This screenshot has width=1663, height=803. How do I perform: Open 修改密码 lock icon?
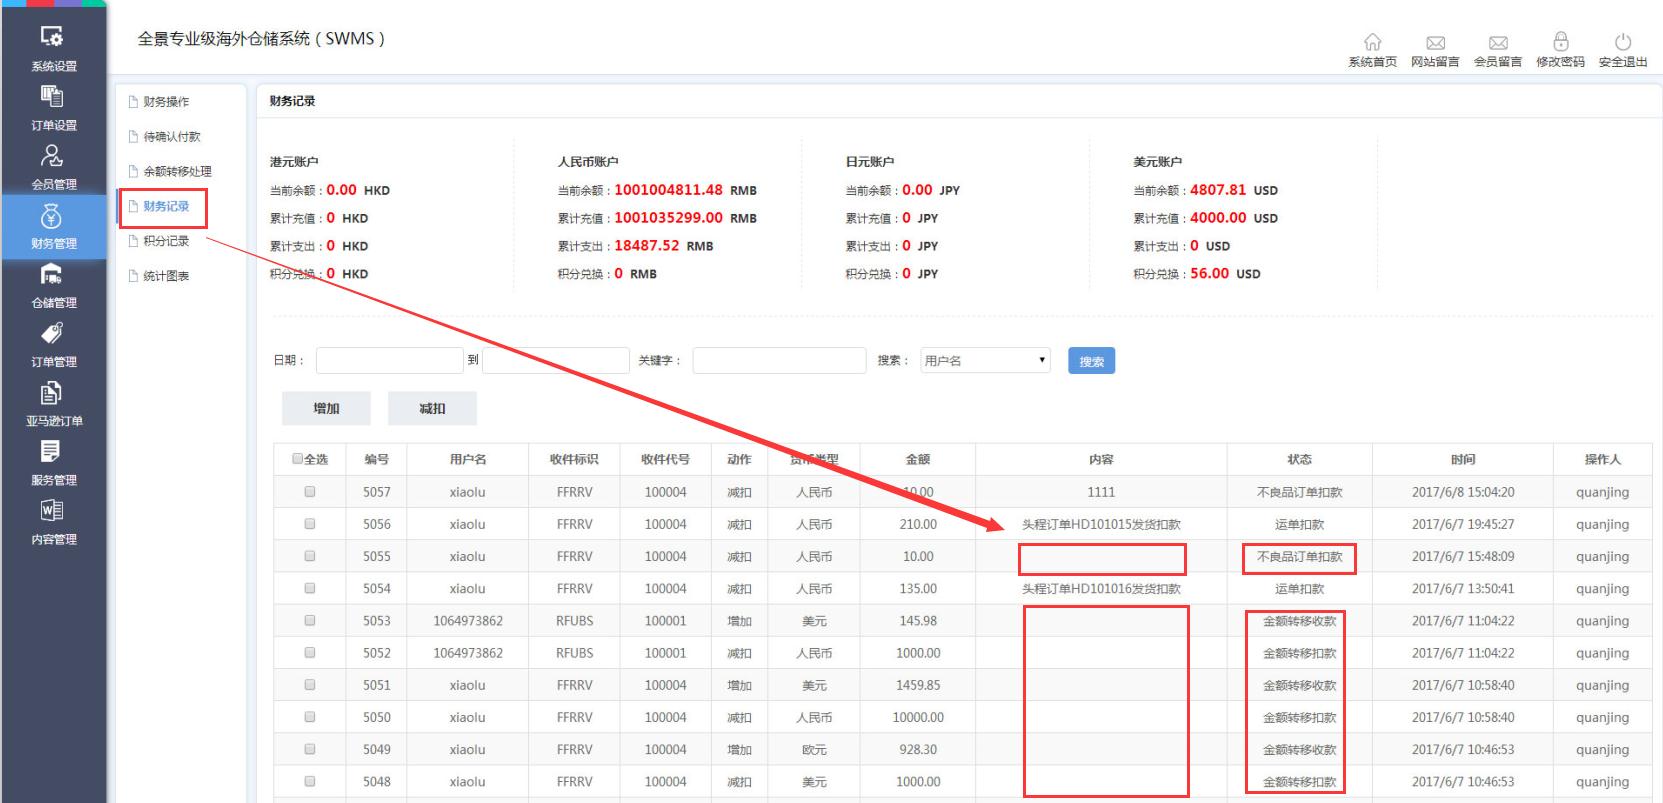(1560, 42)
